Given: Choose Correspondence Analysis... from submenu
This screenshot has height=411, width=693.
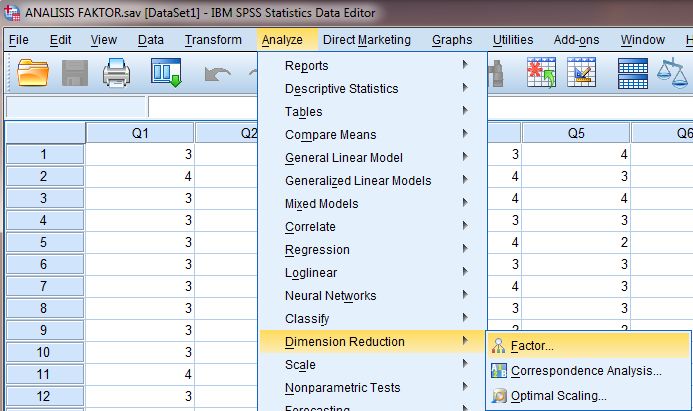Looking at the screenshot, I should pos(588,370).
